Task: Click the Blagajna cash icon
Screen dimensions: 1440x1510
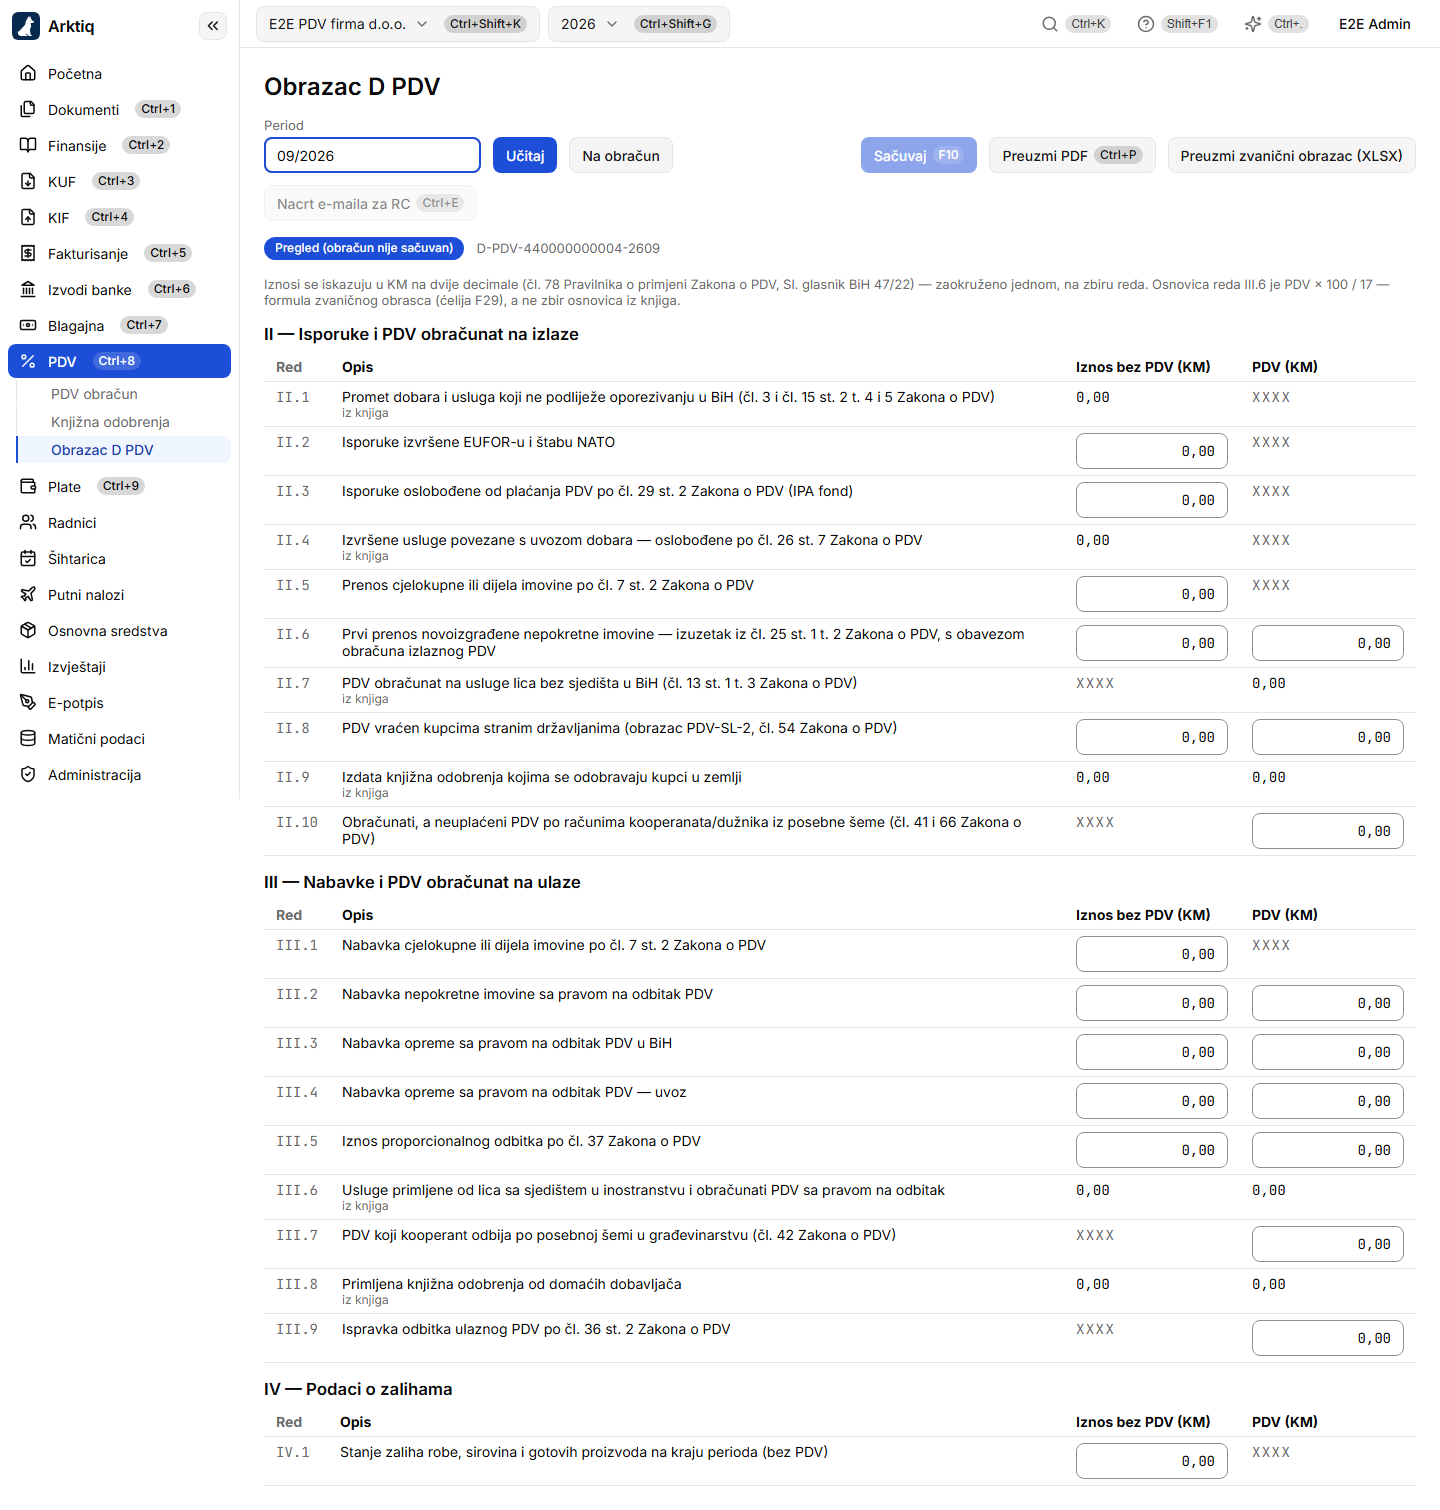Action: pos(28,326)
